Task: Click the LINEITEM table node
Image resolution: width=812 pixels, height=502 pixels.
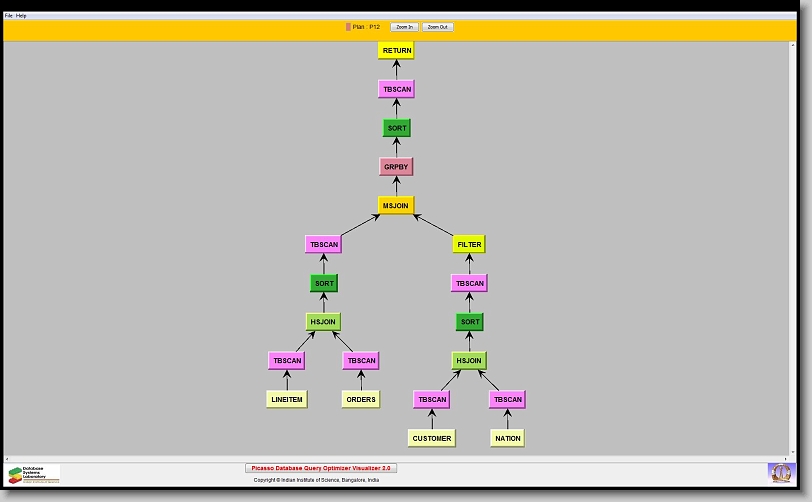Action: (x=286, y=400)
